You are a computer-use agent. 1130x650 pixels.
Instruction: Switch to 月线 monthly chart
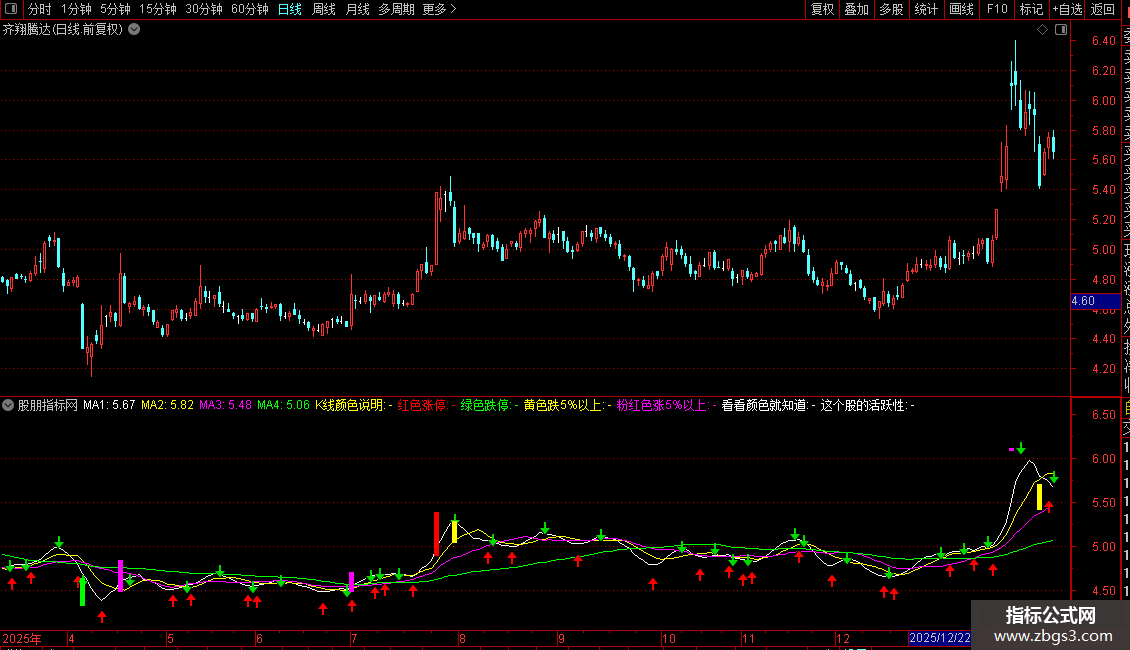point(357,9)
